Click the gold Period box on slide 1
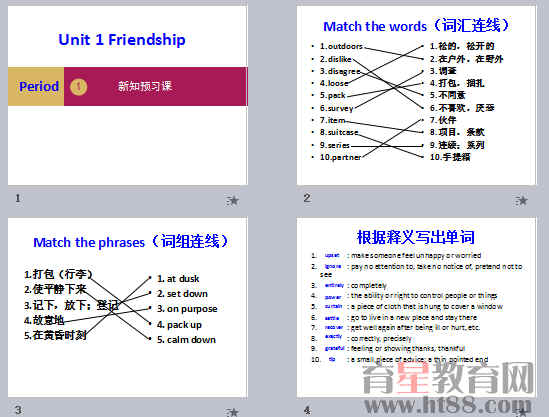This screenshot has width=549, height=417. (36, 86)
